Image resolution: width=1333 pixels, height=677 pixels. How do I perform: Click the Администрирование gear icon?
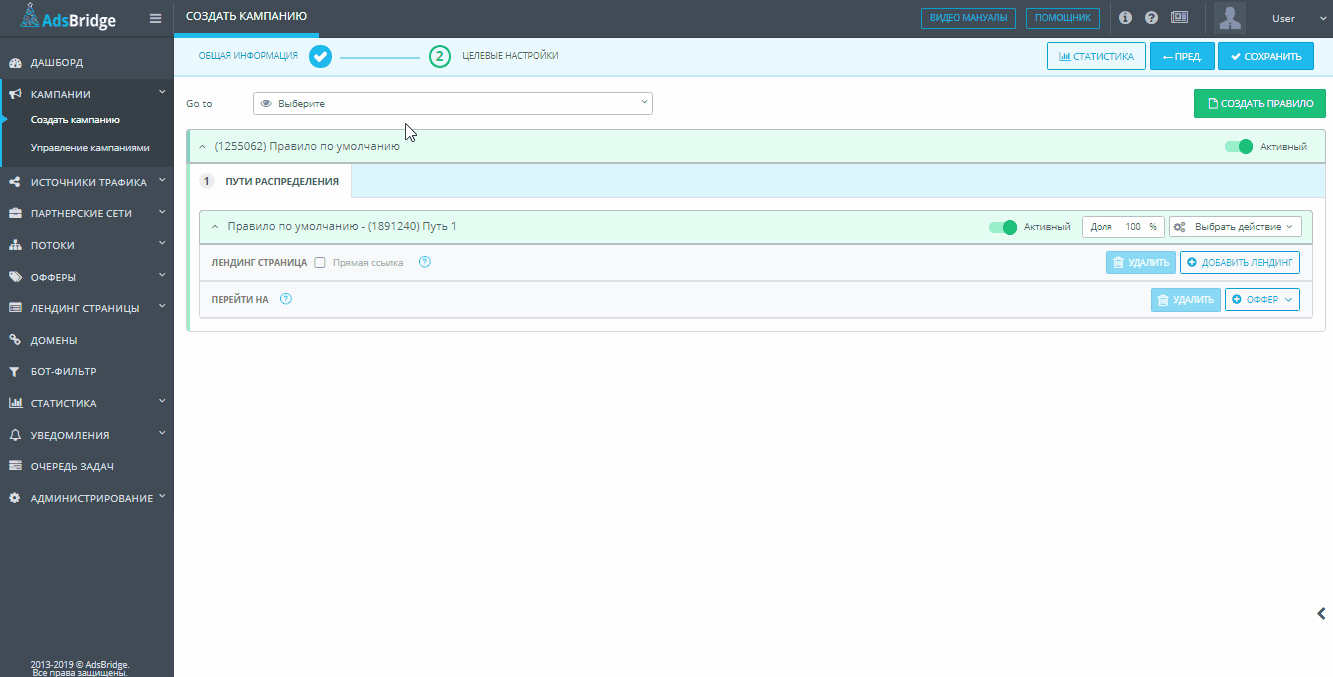(15, 498)
